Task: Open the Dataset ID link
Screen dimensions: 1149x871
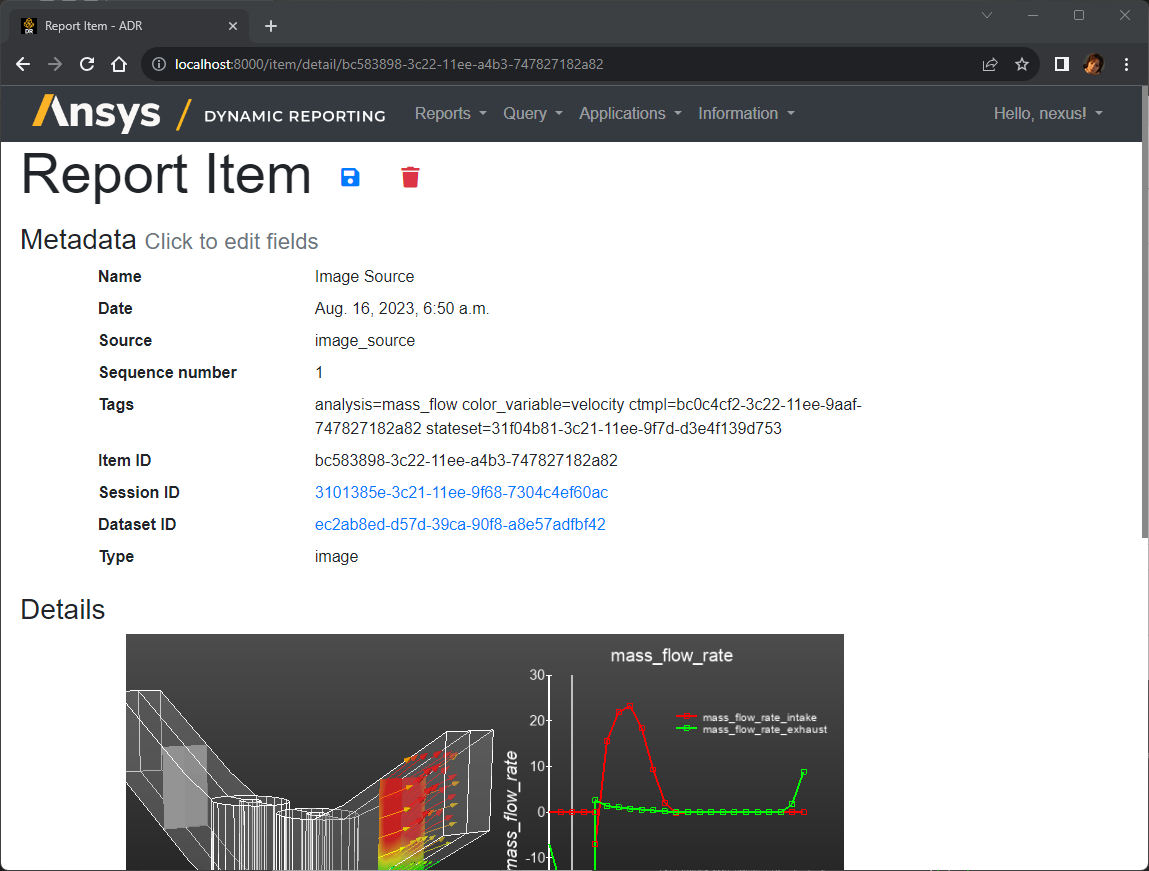Action: click(460, 525)
